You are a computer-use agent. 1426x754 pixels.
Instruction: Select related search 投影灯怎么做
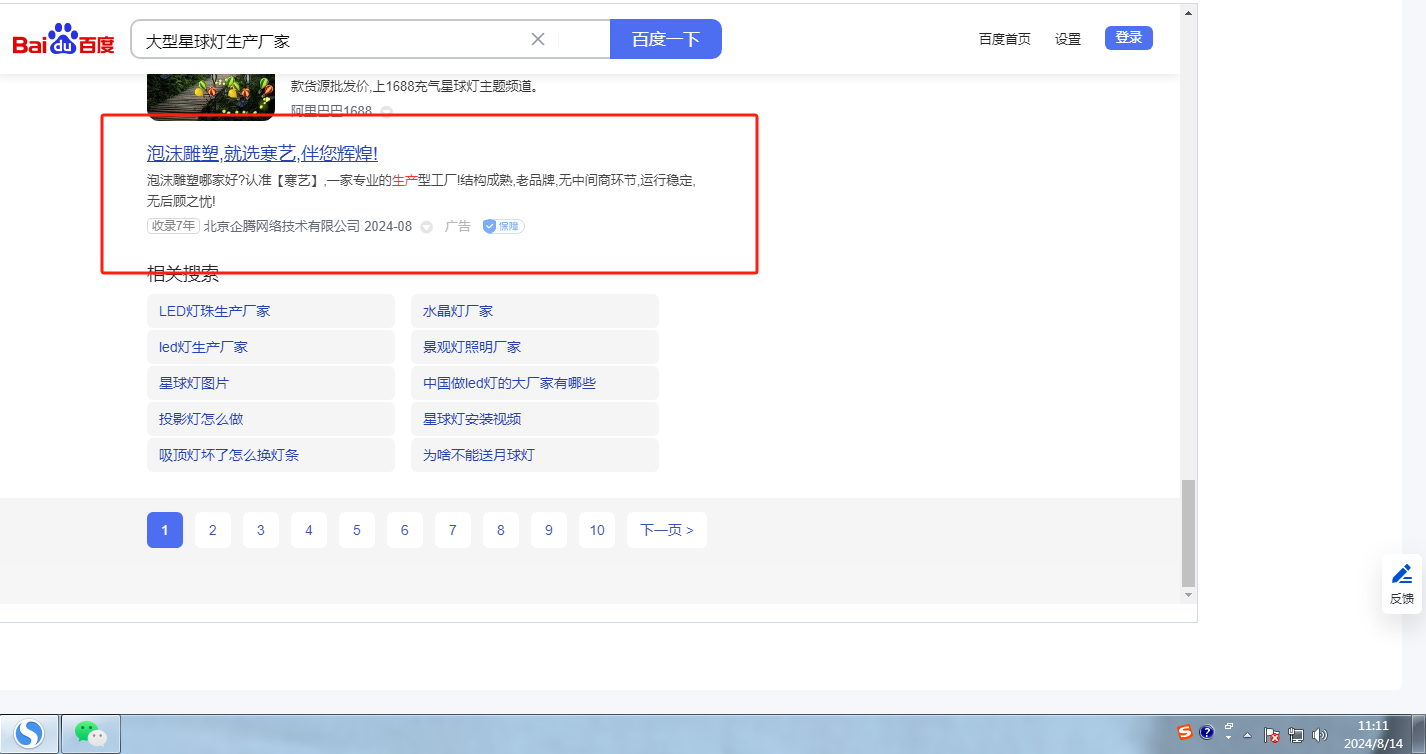click(x=271, y=419)
